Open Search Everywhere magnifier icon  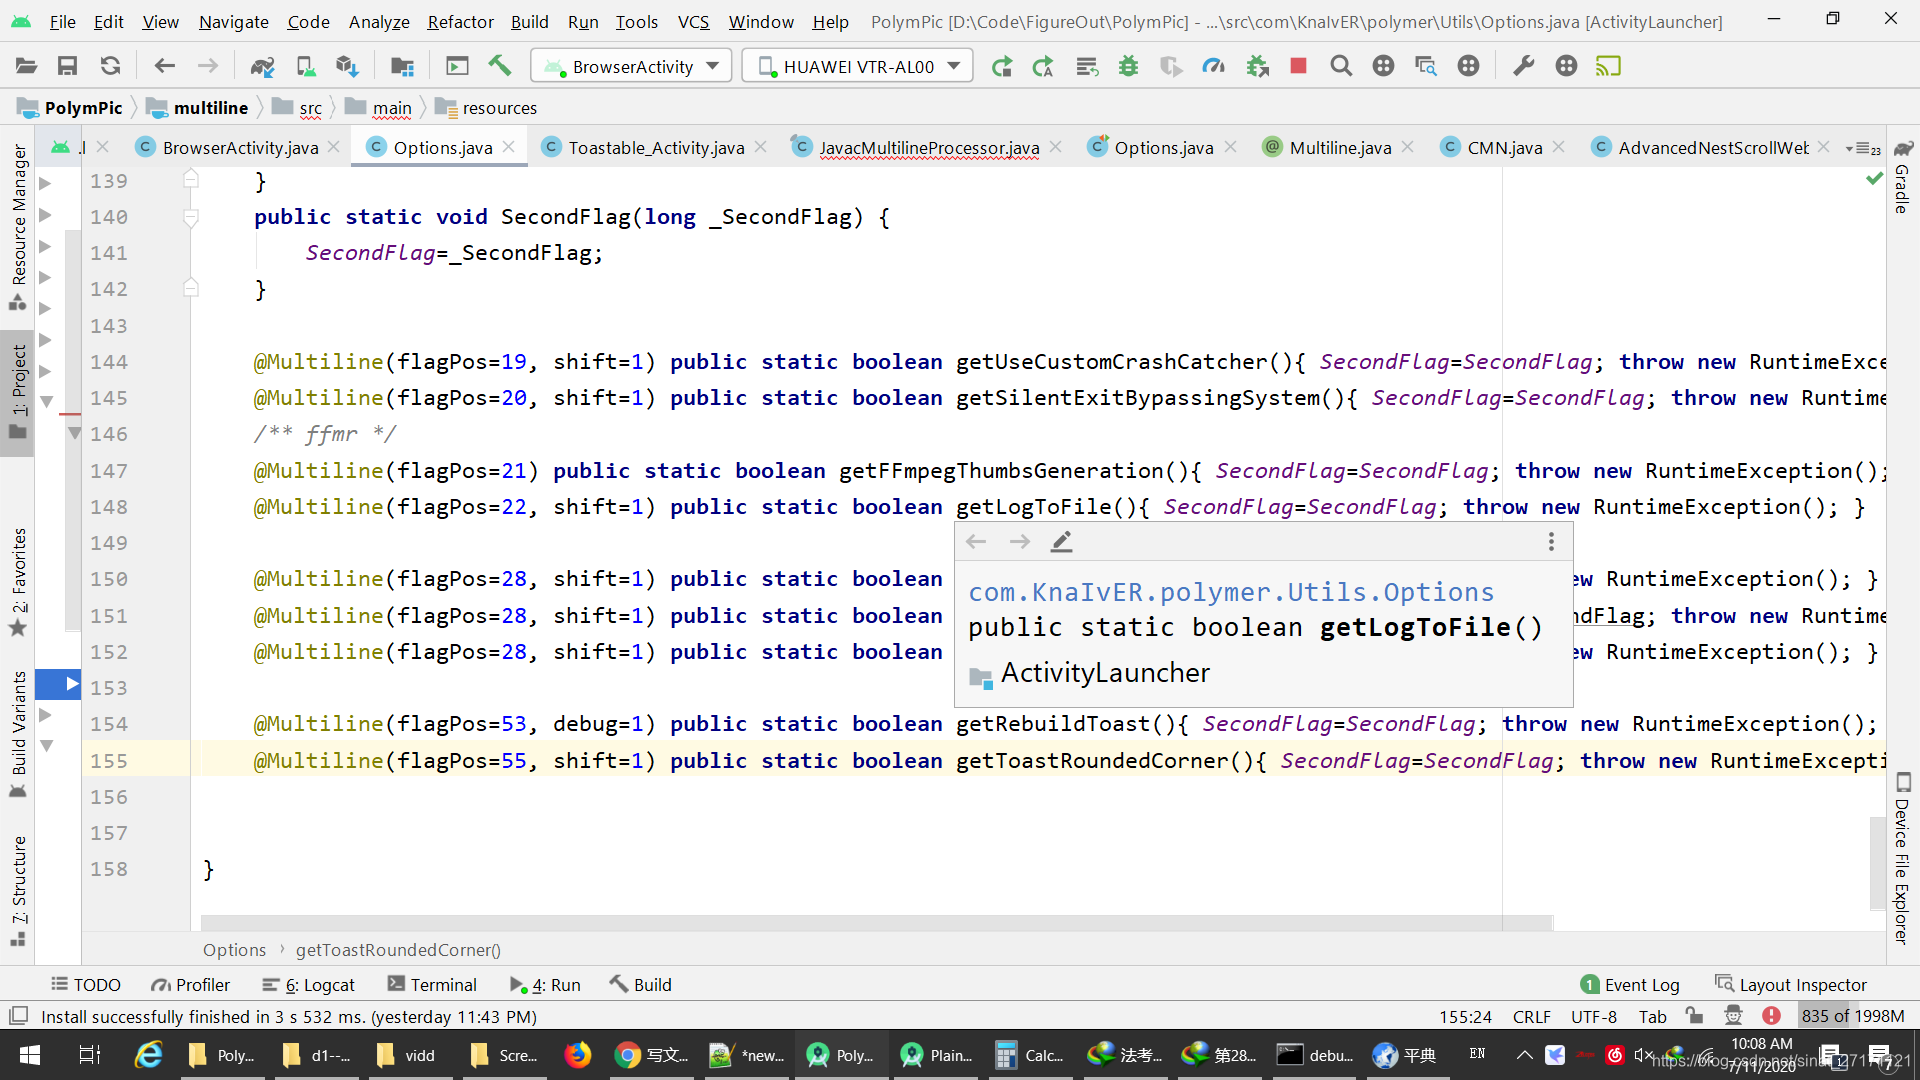1341,66
